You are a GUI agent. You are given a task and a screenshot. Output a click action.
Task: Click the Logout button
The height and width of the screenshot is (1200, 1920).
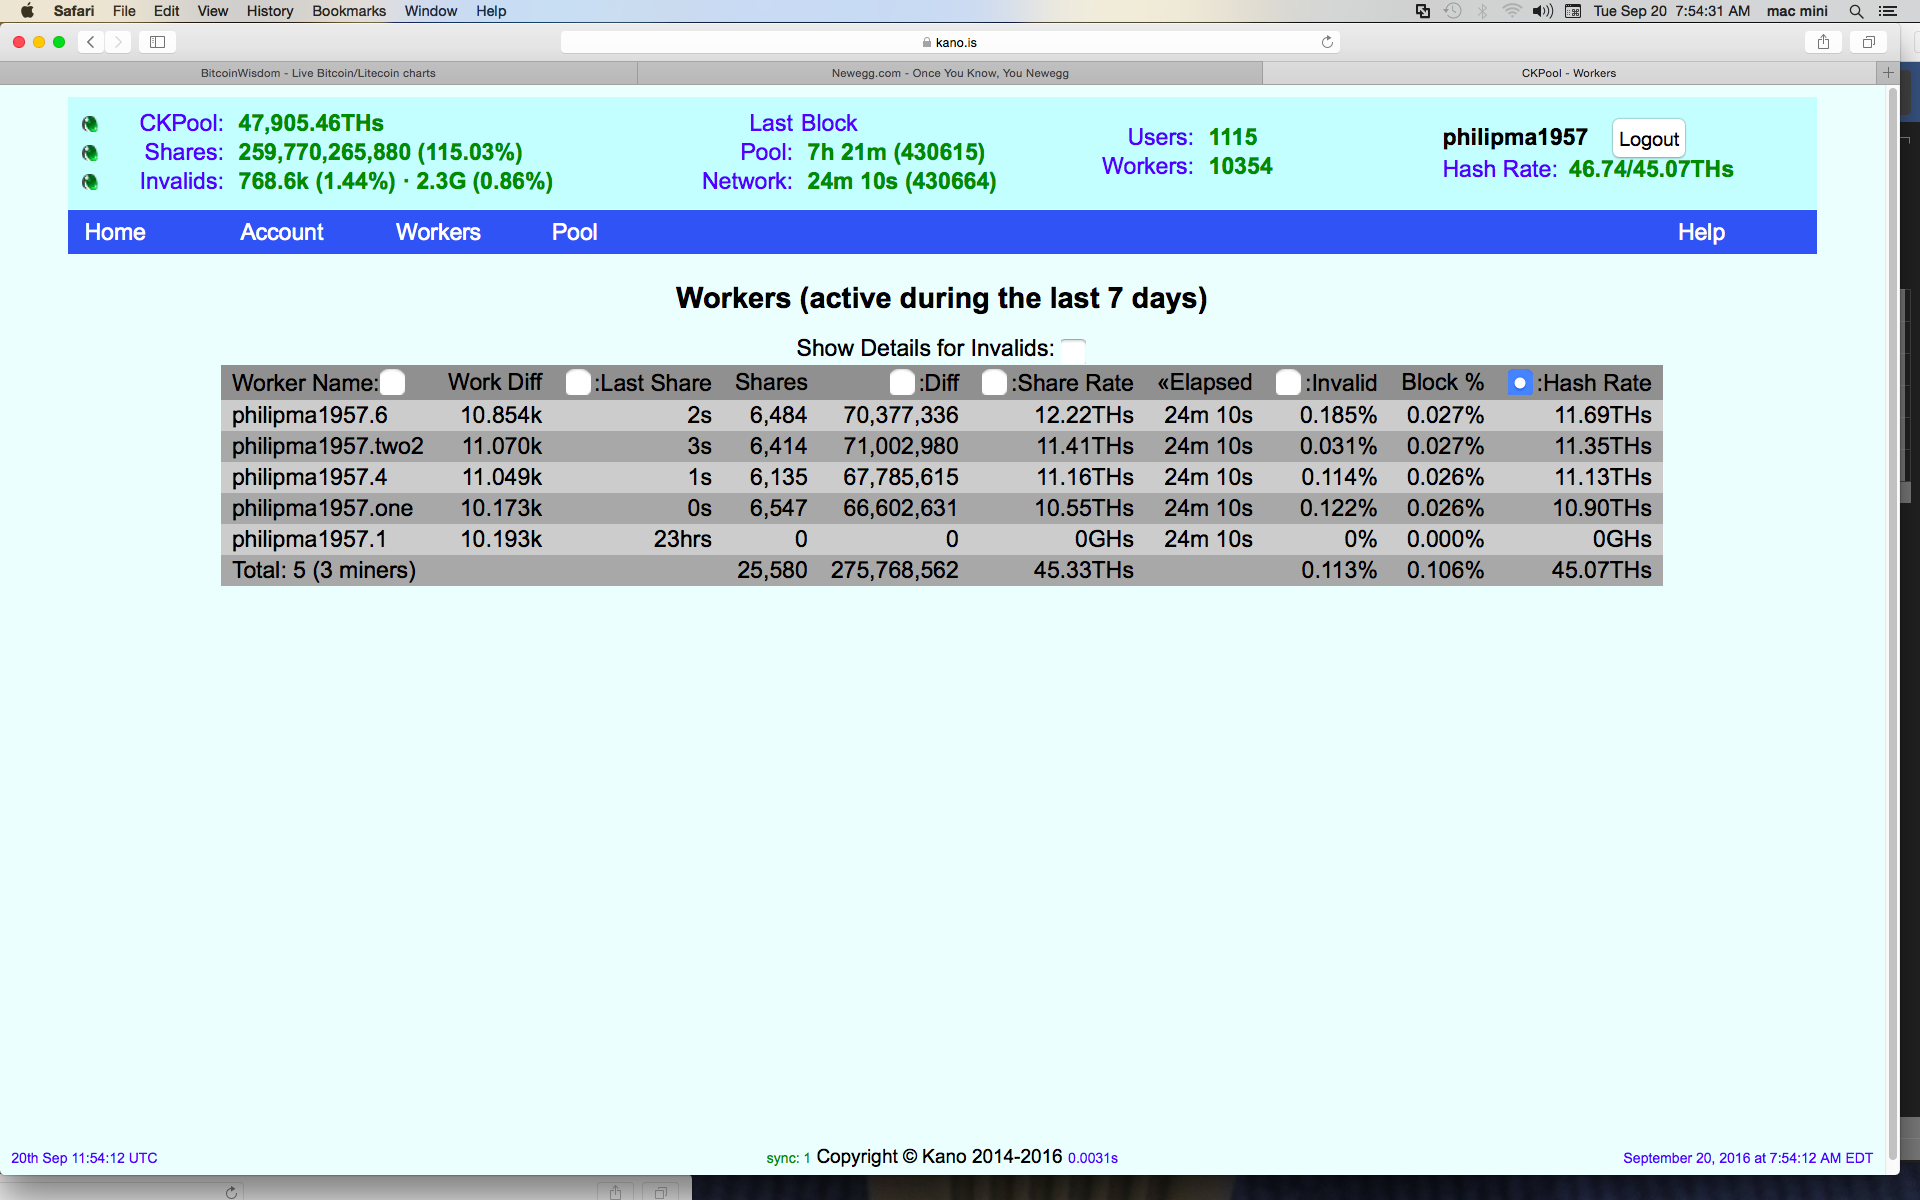click(x=1649, y=139)
